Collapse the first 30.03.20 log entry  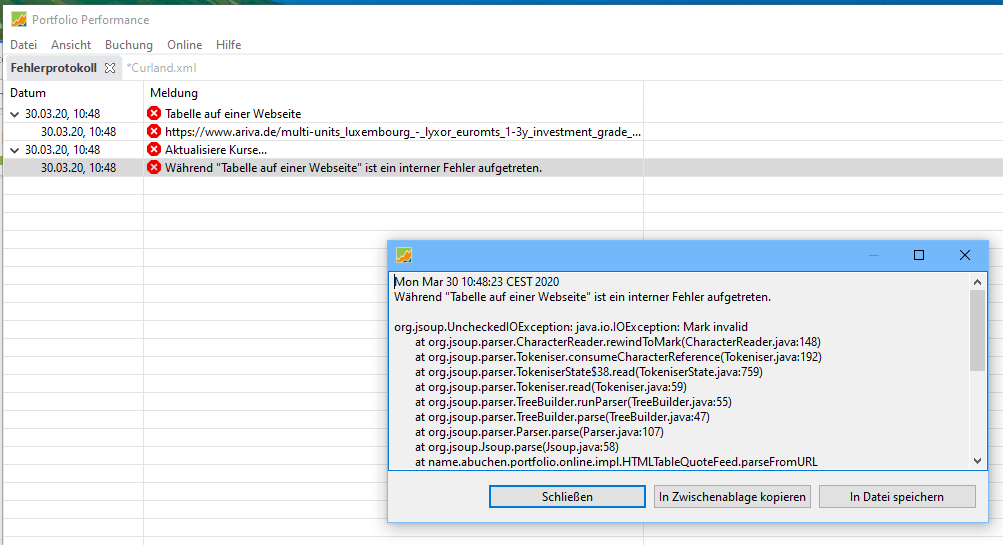click(14, 114)
